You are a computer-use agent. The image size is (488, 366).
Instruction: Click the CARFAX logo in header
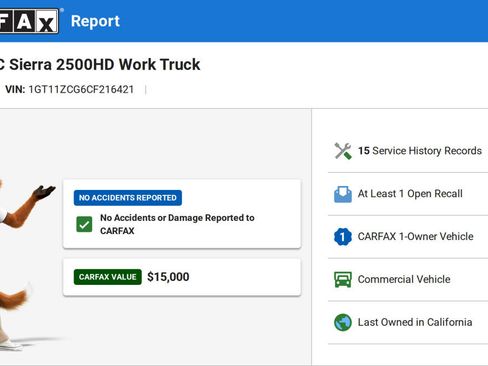(x=29, y=21)
